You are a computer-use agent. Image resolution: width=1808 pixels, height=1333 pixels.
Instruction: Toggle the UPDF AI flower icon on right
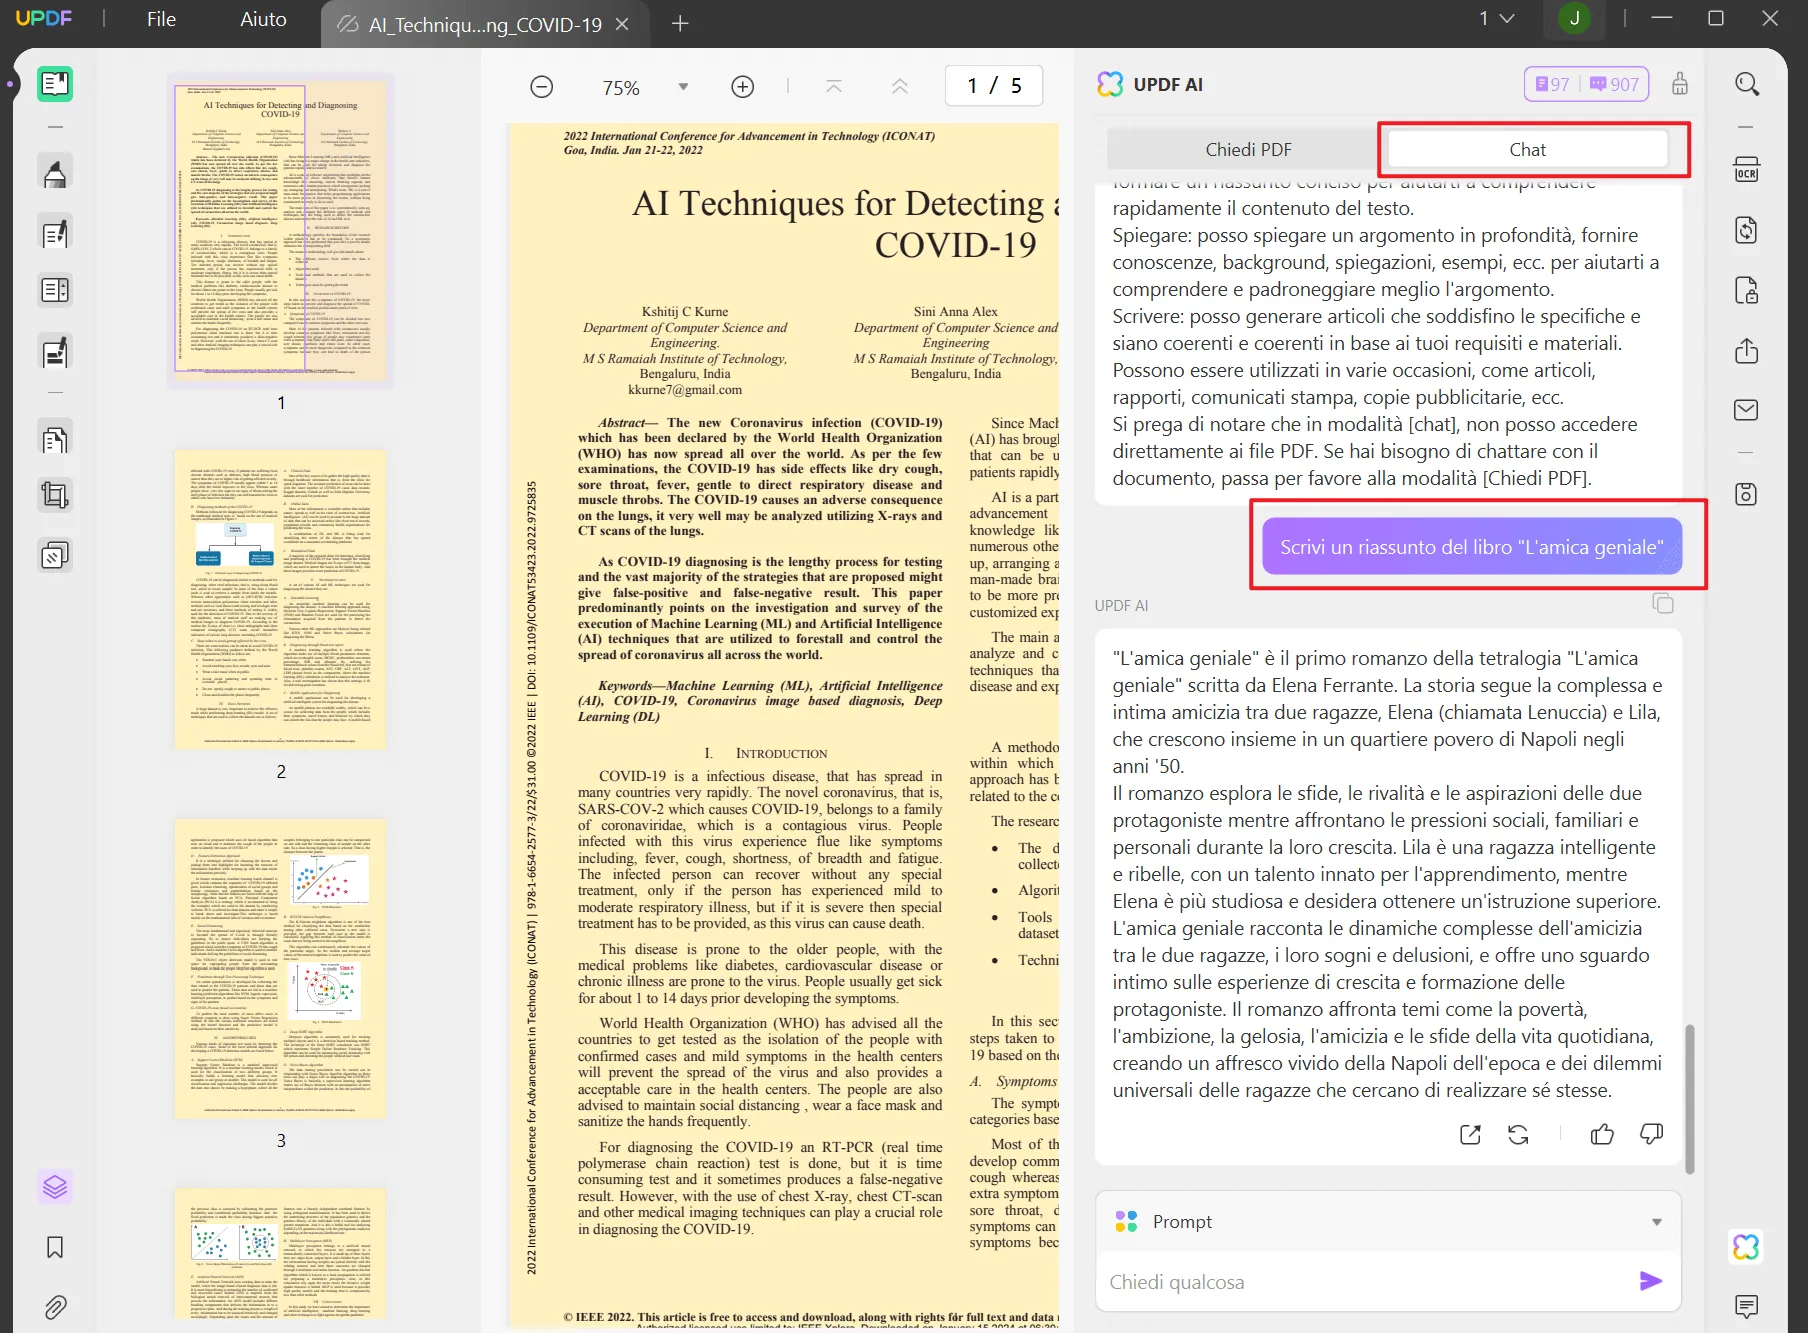tap(1746, 1247)
